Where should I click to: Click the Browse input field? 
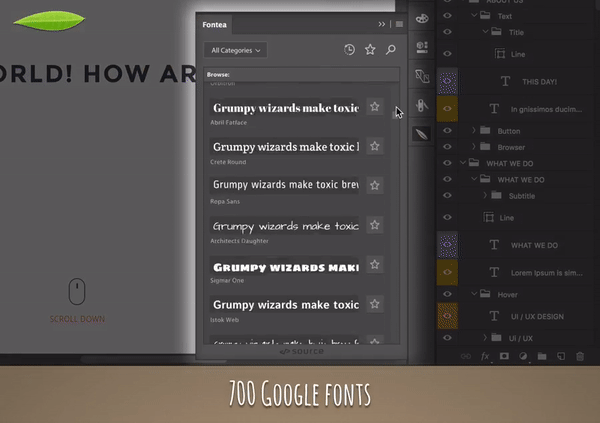click(302, 74)
